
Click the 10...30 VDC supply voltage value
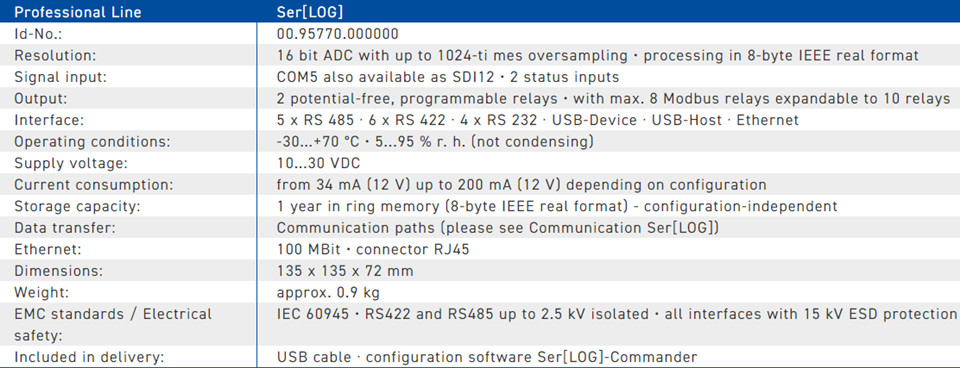click(x=318, y=163)
